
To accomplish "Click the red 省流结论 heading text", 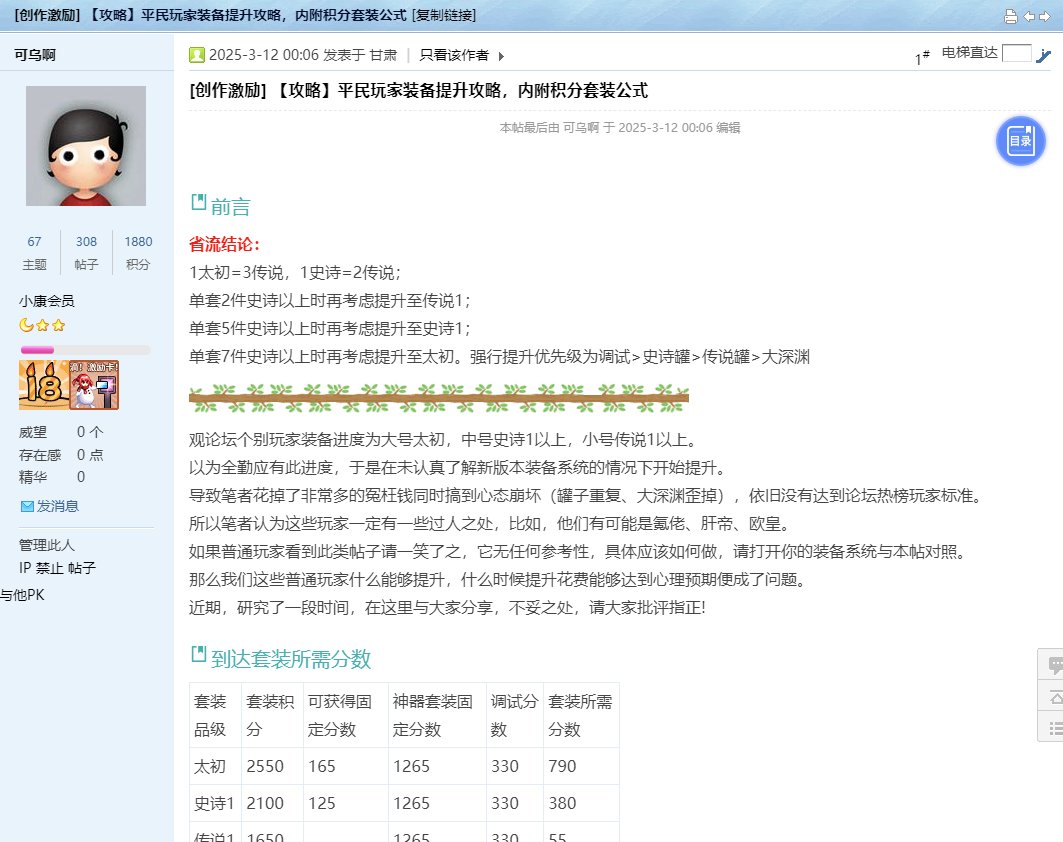I will (x=224, y=244).
